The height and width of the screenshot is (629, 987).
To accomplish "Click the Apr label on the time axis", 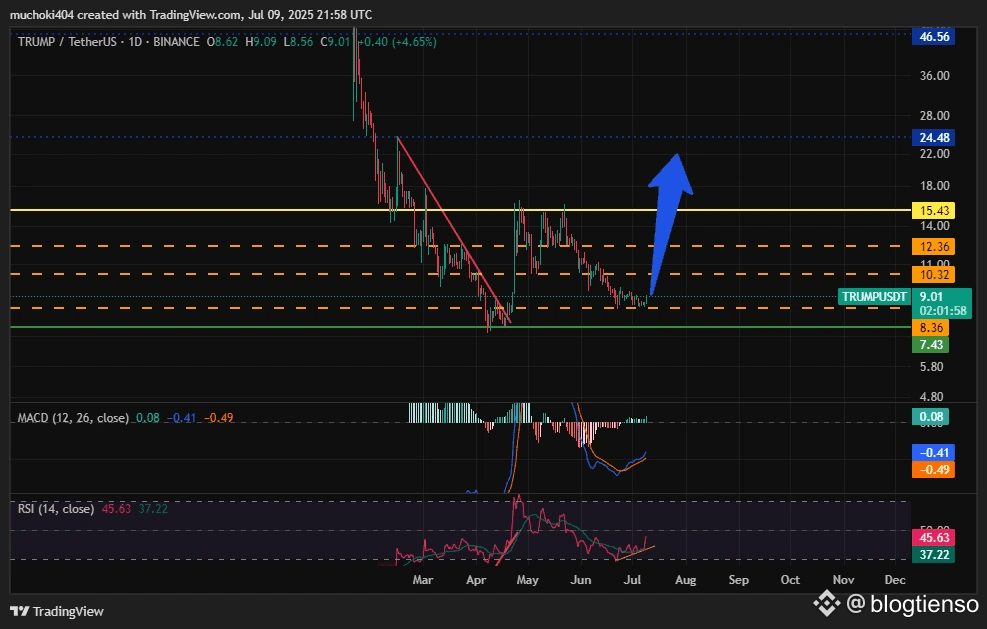I will click(x=476, y=580).
